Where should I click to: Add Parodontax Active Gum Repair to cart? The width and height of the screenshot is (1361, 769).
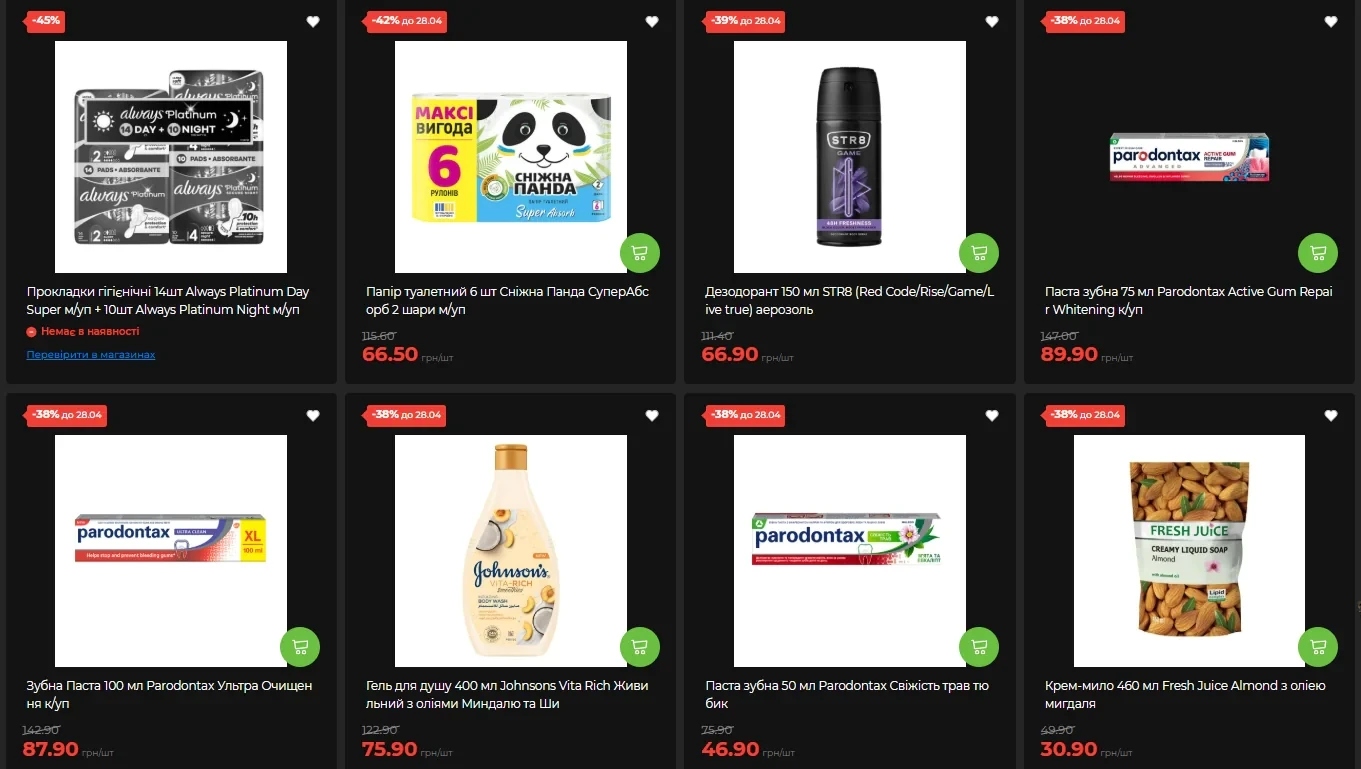1318,253
